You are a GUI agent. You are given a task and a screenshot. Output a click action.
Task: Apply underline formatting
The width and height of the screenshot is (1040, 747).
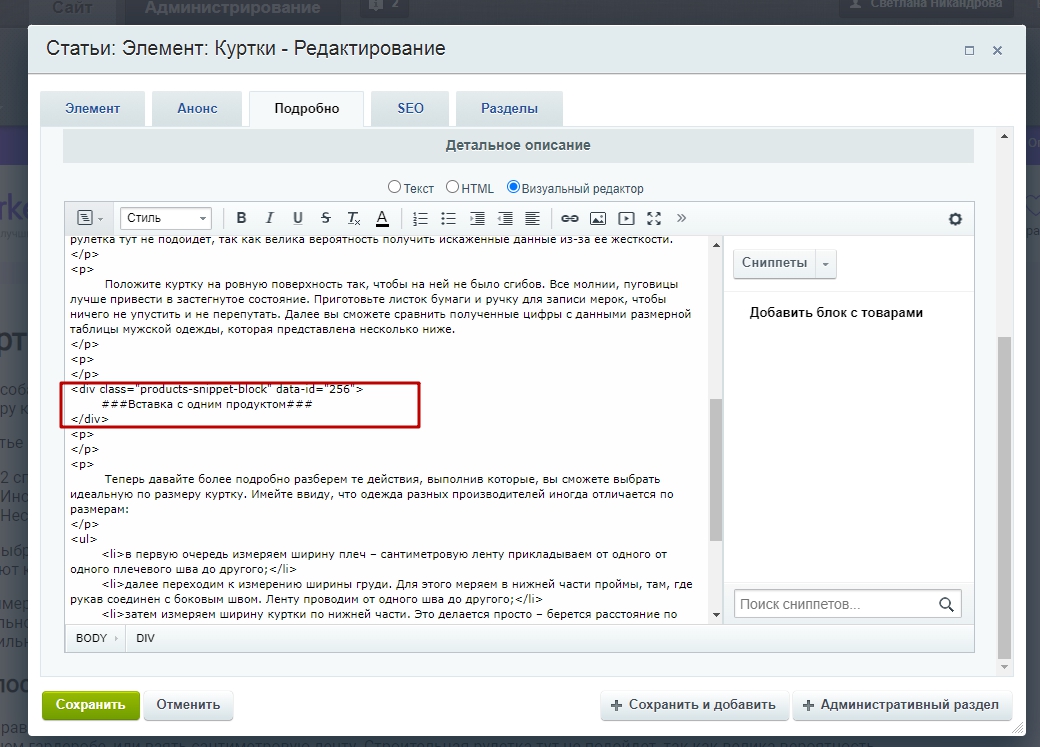[x=298, y=218]
